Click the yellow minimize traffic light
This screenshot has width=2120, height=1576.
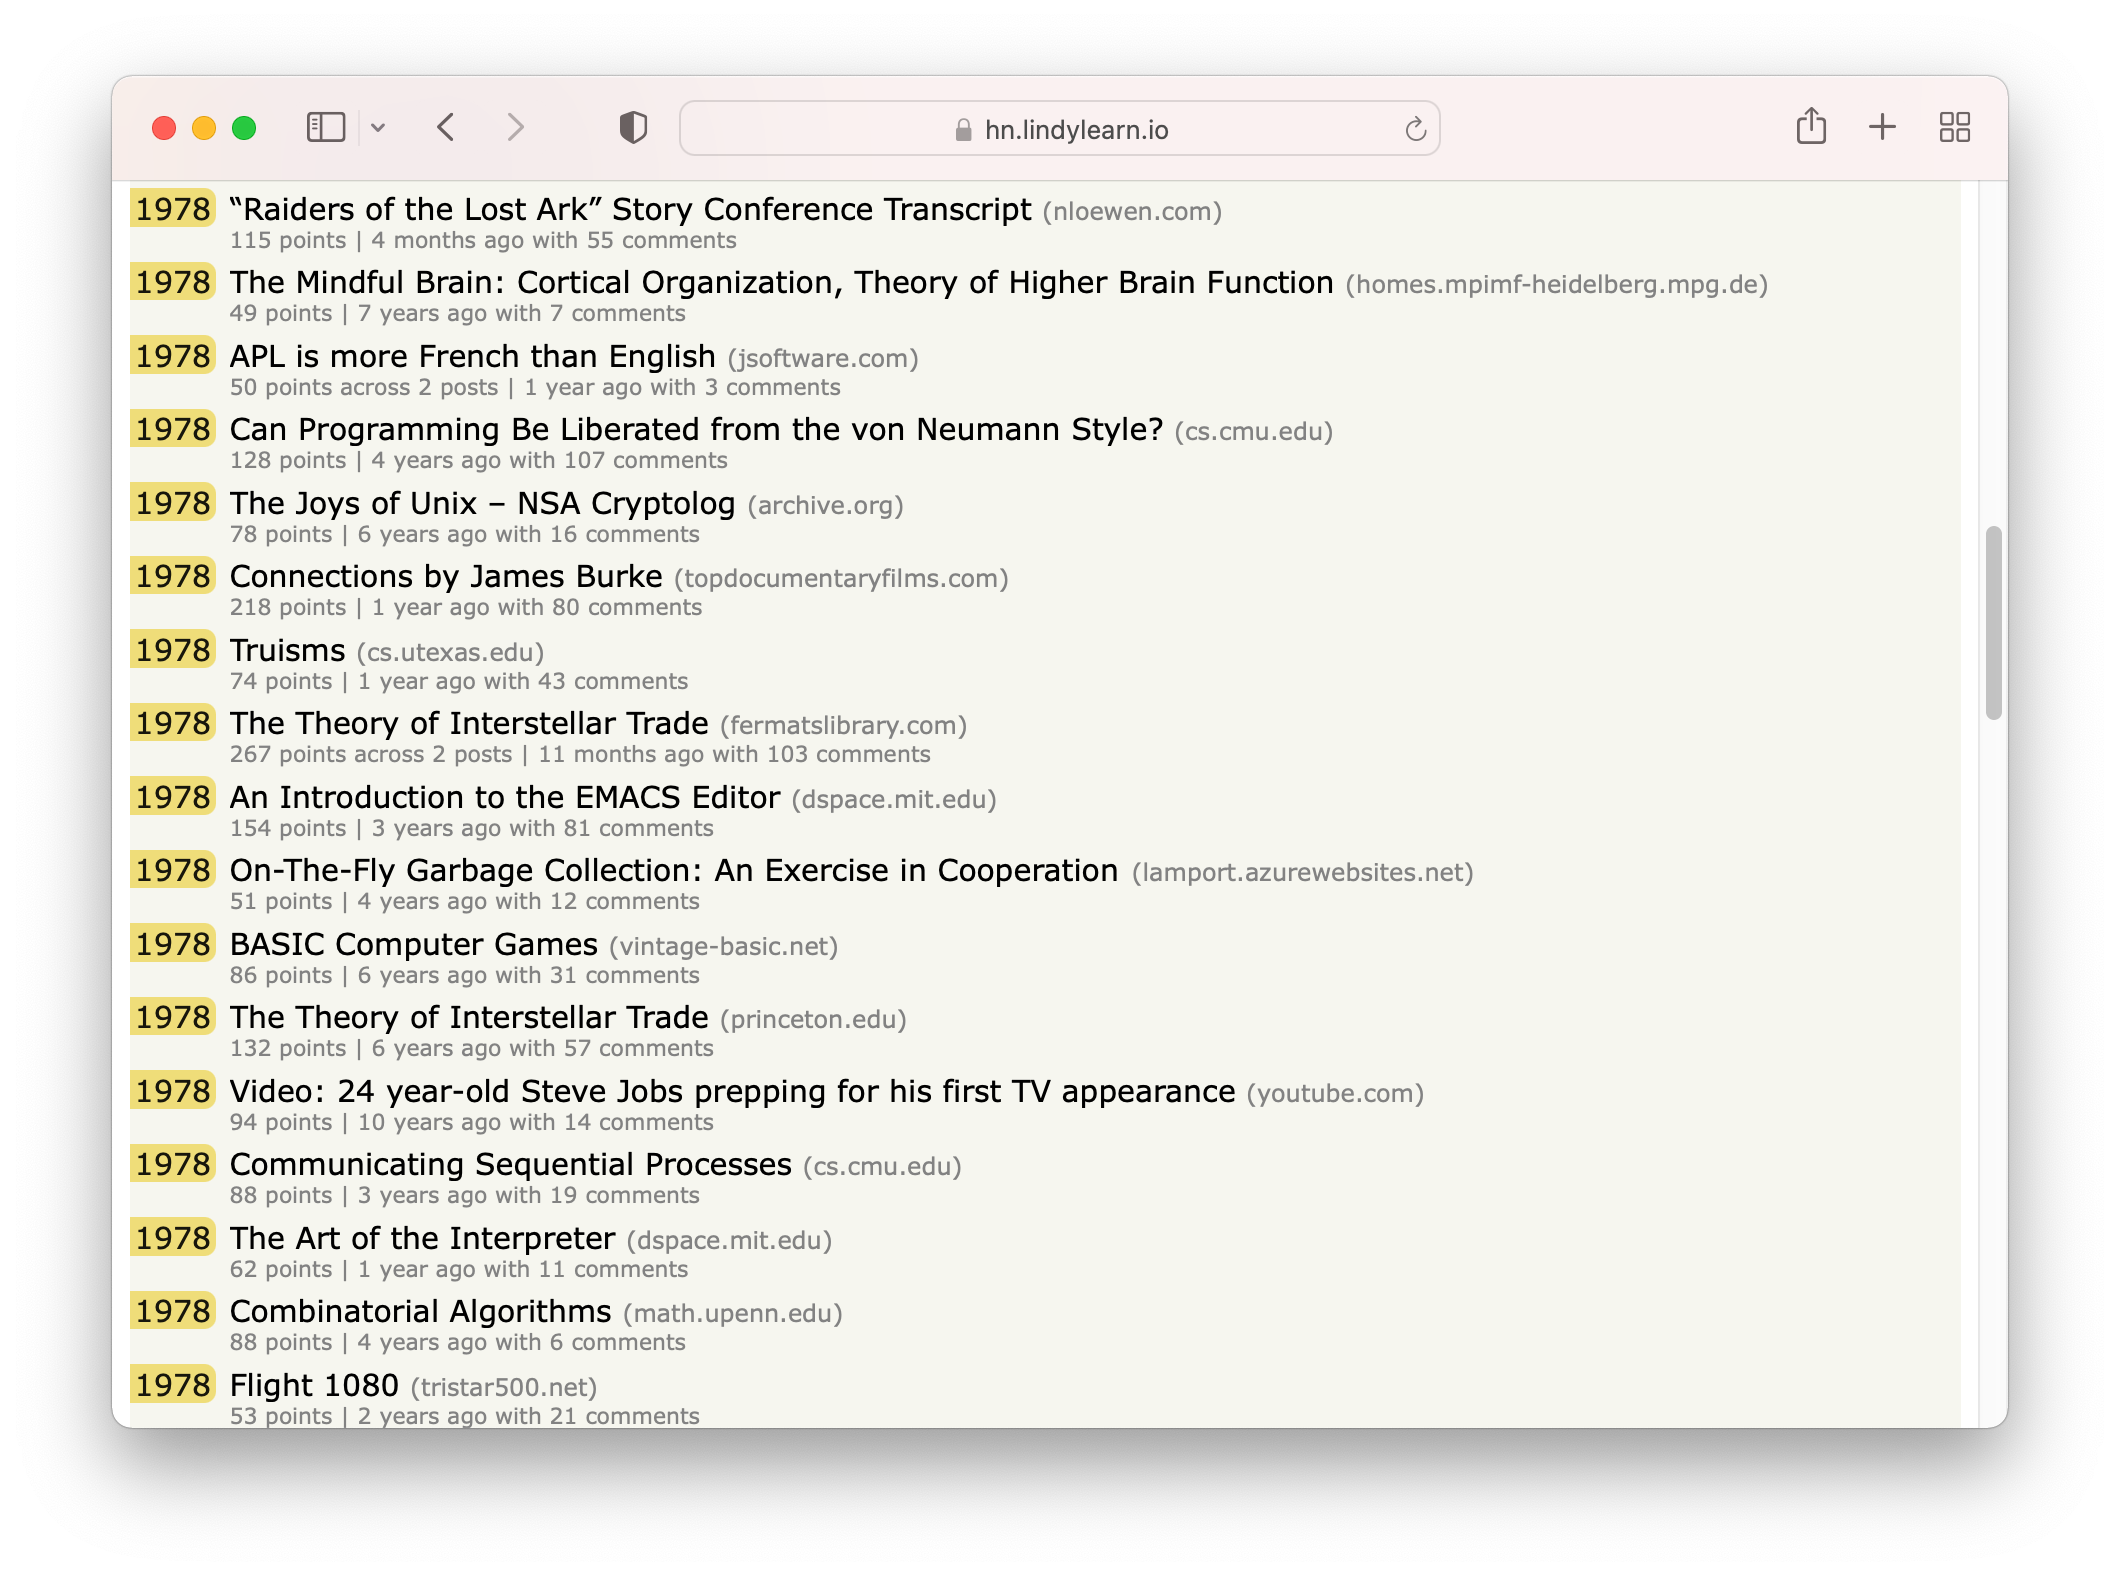click(203, 128)
